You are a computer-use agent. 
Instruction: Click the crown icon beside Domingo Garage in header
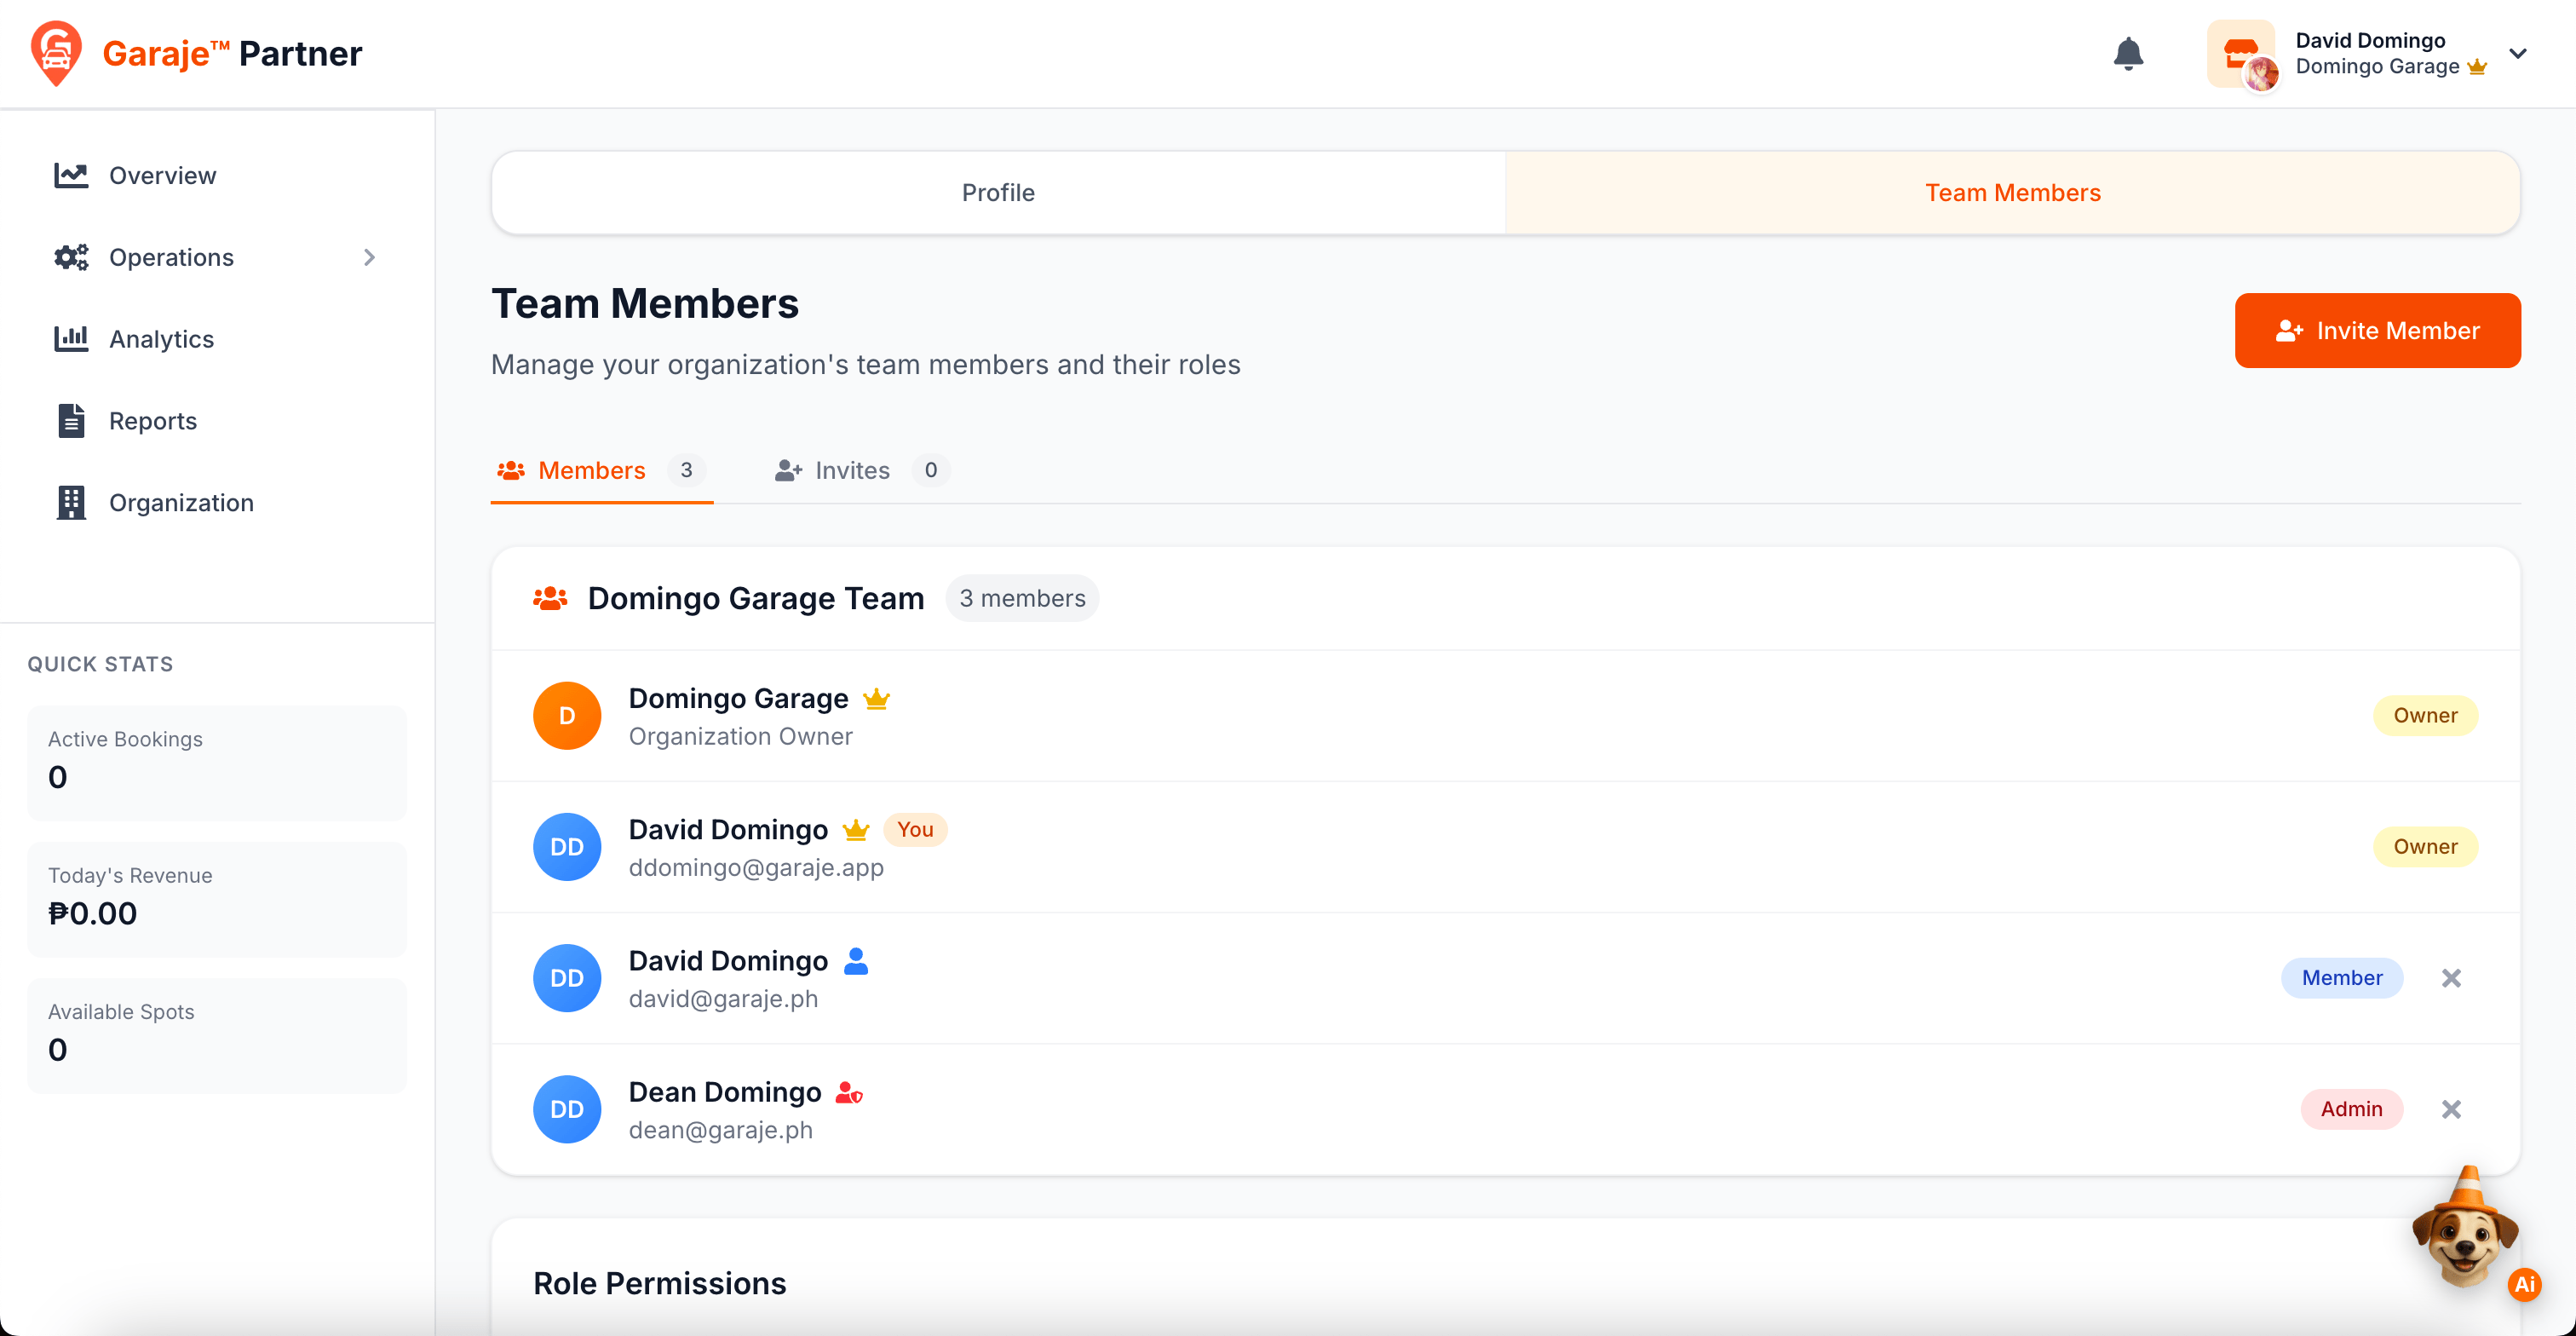2477,67
